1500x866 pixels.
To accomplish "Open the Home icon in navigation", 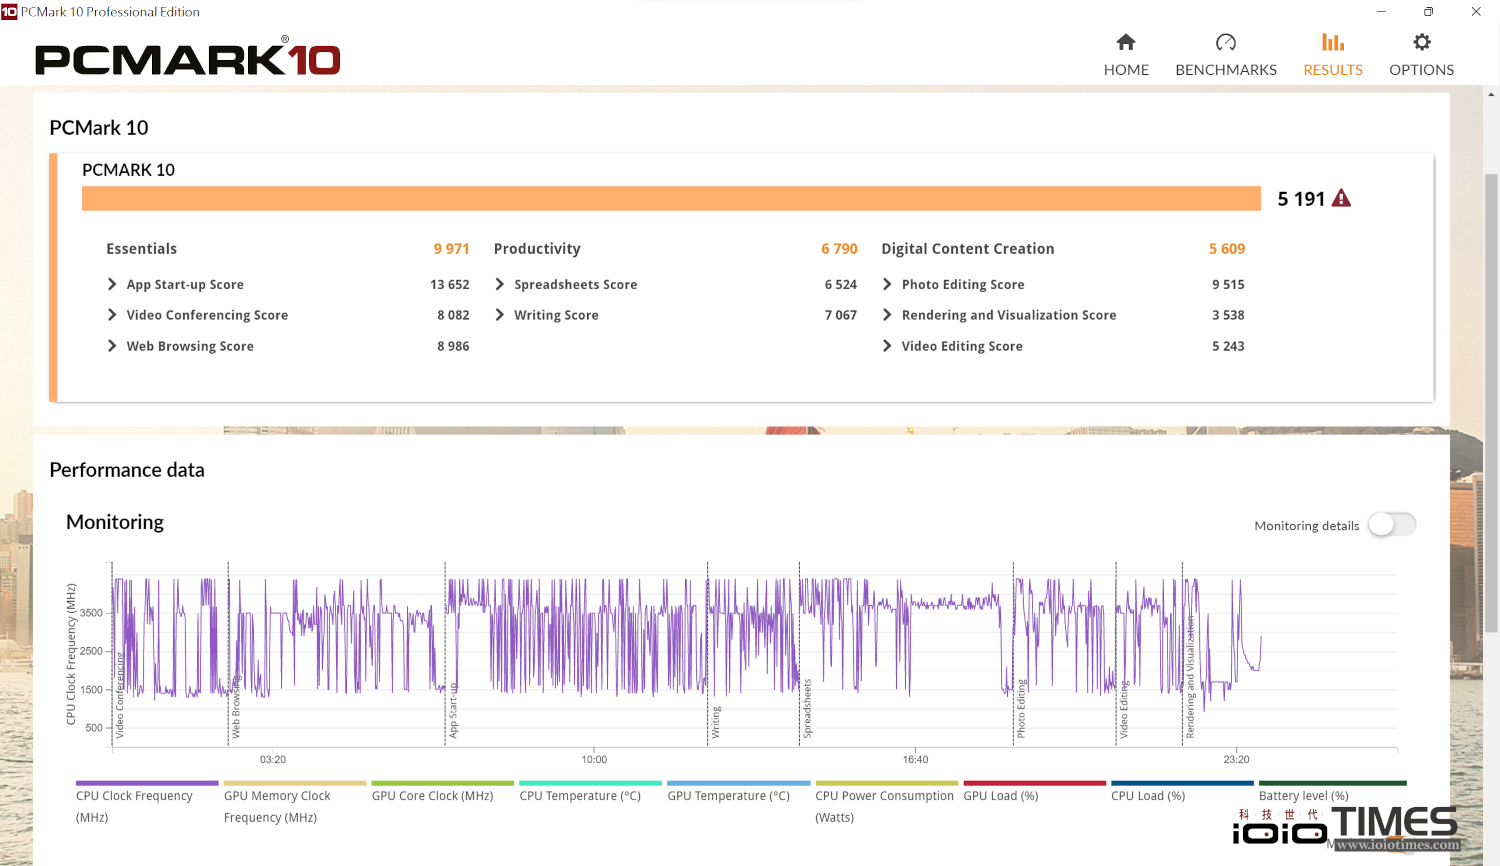I will click(x=1126, y=42).
